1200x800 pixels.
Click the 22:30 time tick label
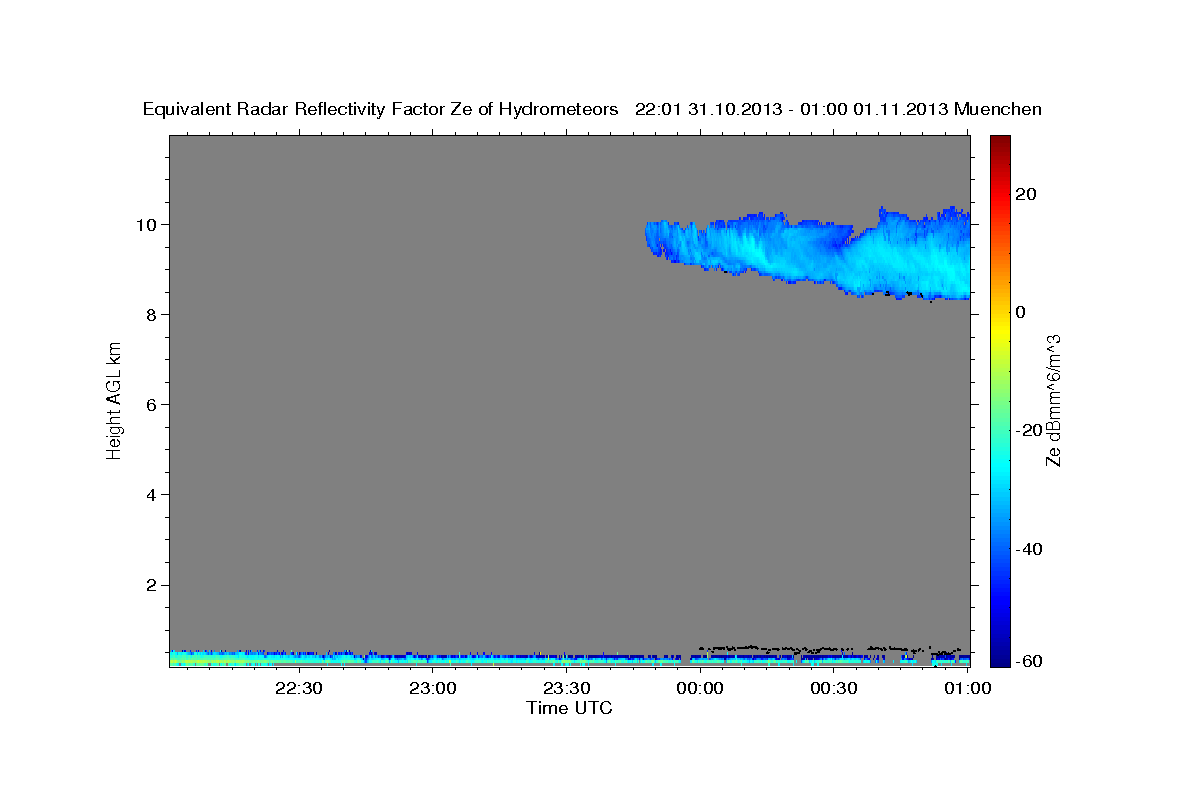(x=298, y=688)
